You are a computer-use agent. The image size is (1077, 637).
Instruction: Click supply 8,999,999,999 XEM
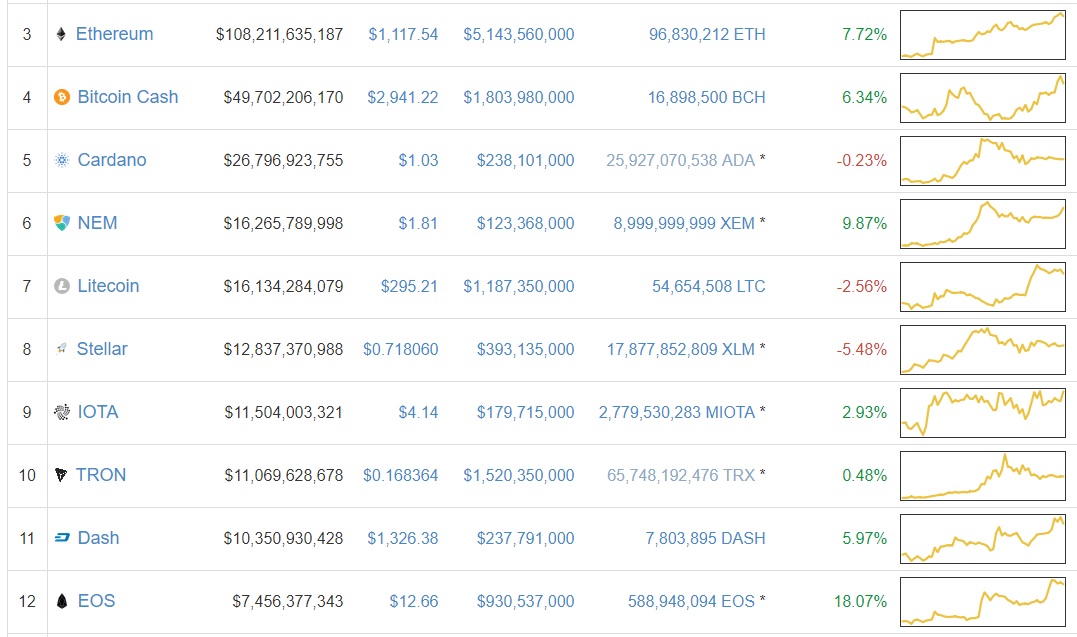click(684, 223)
